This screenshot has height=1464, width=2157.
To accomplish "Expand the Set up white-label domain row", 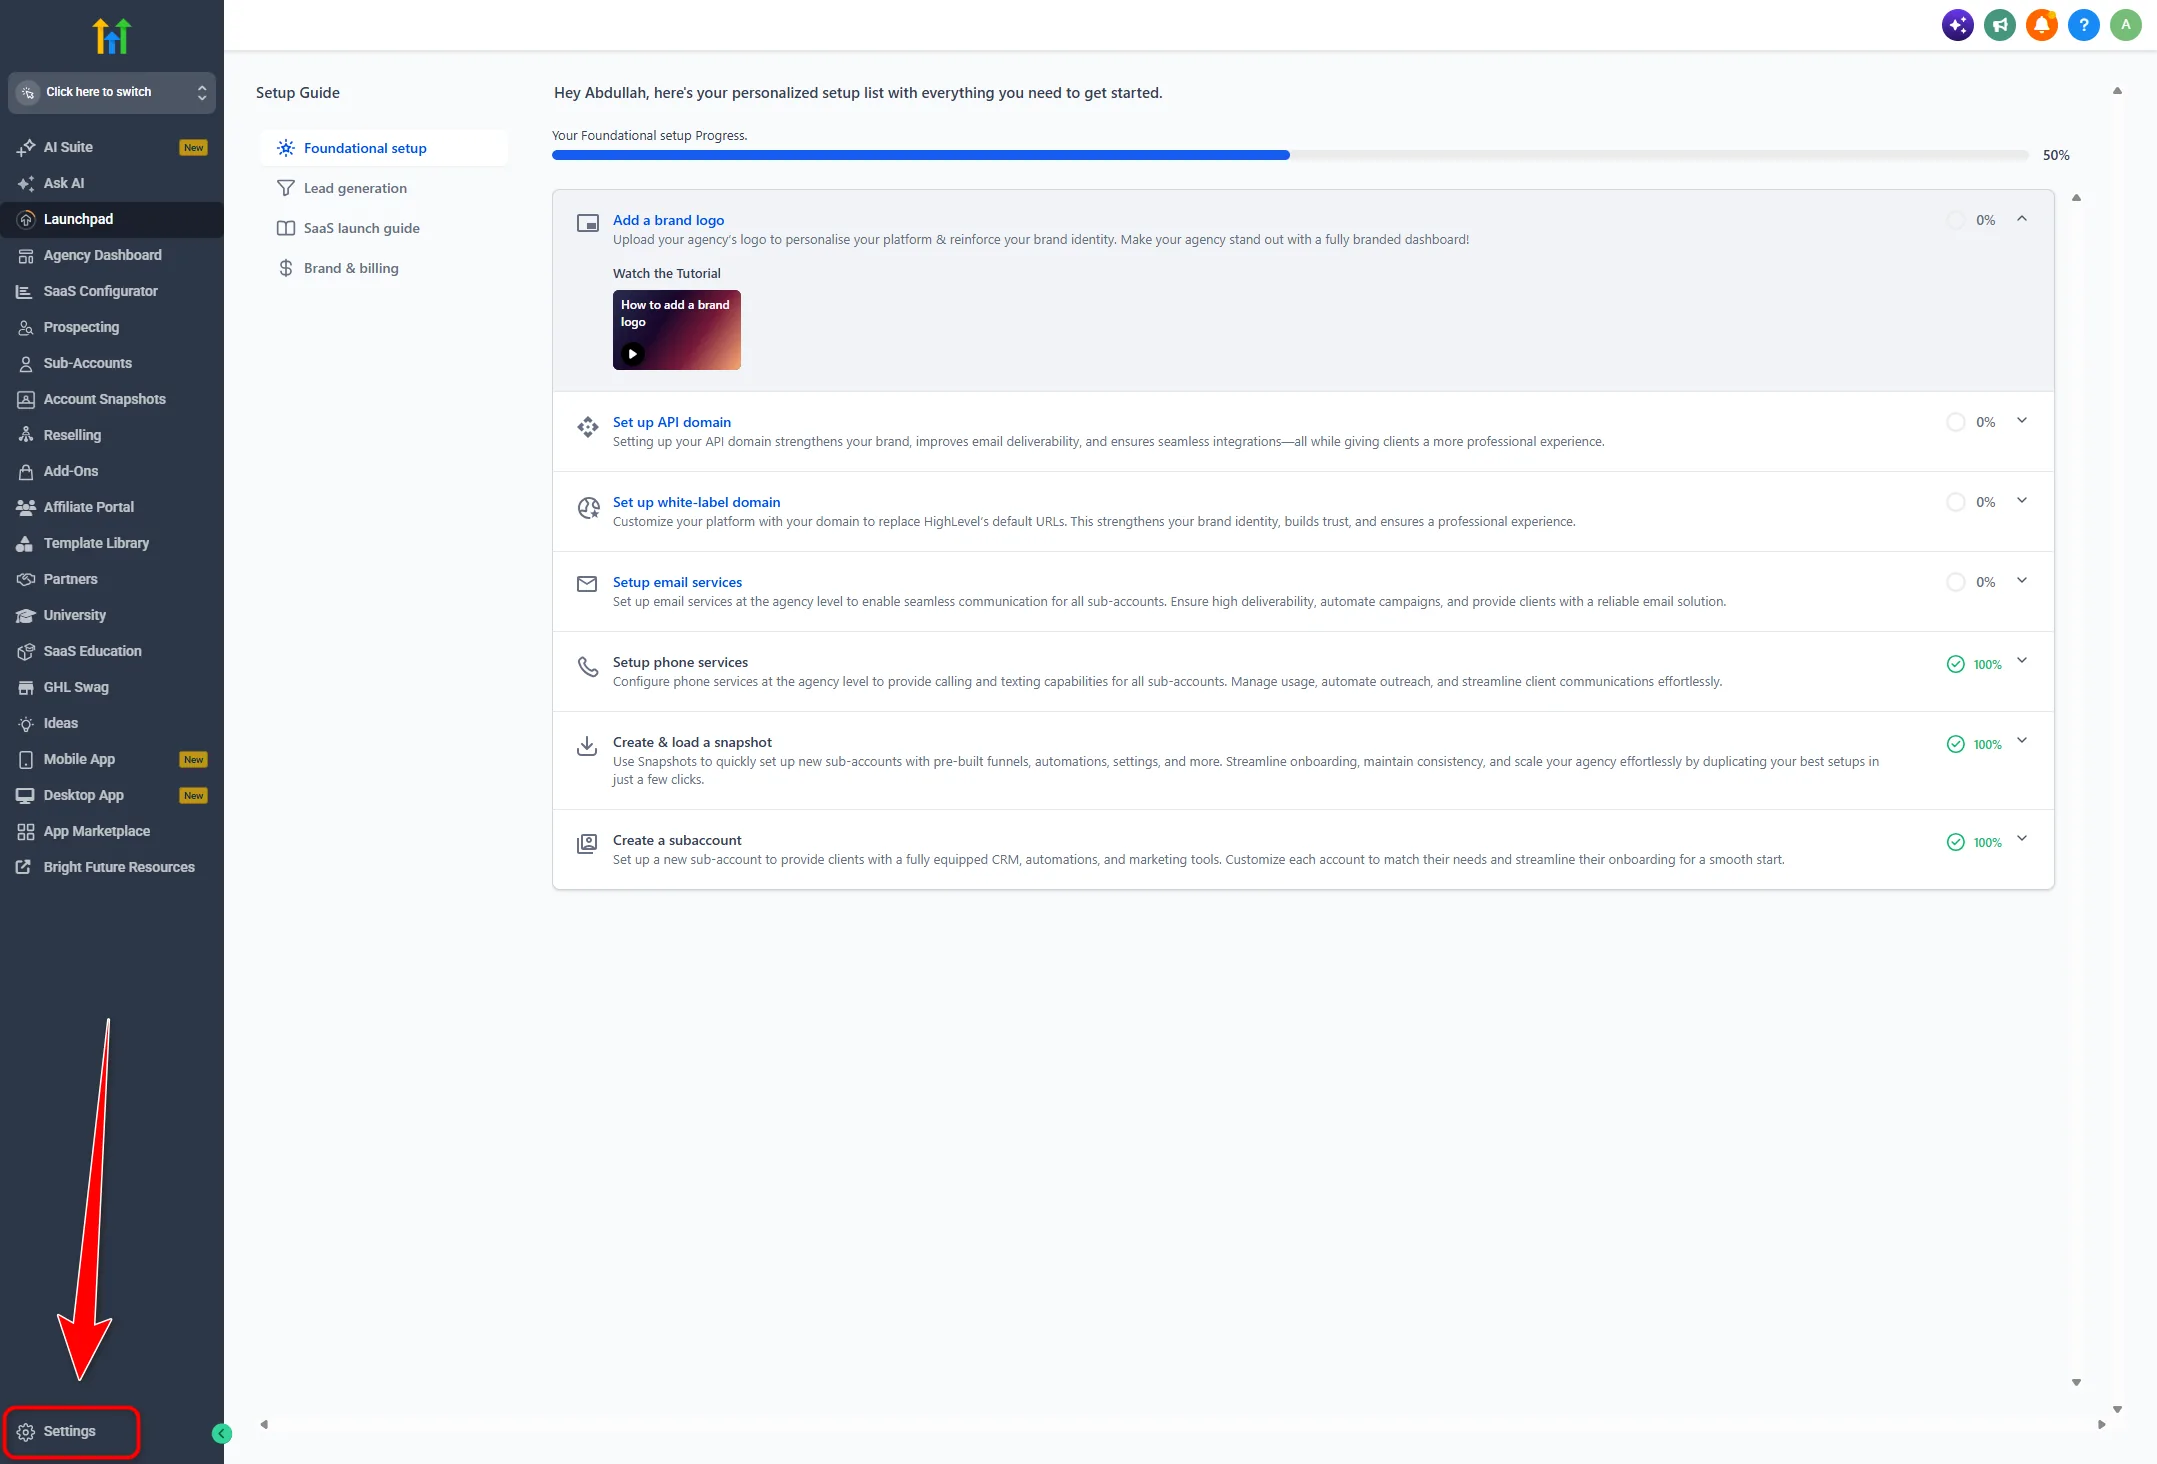I will (2022, 500).
